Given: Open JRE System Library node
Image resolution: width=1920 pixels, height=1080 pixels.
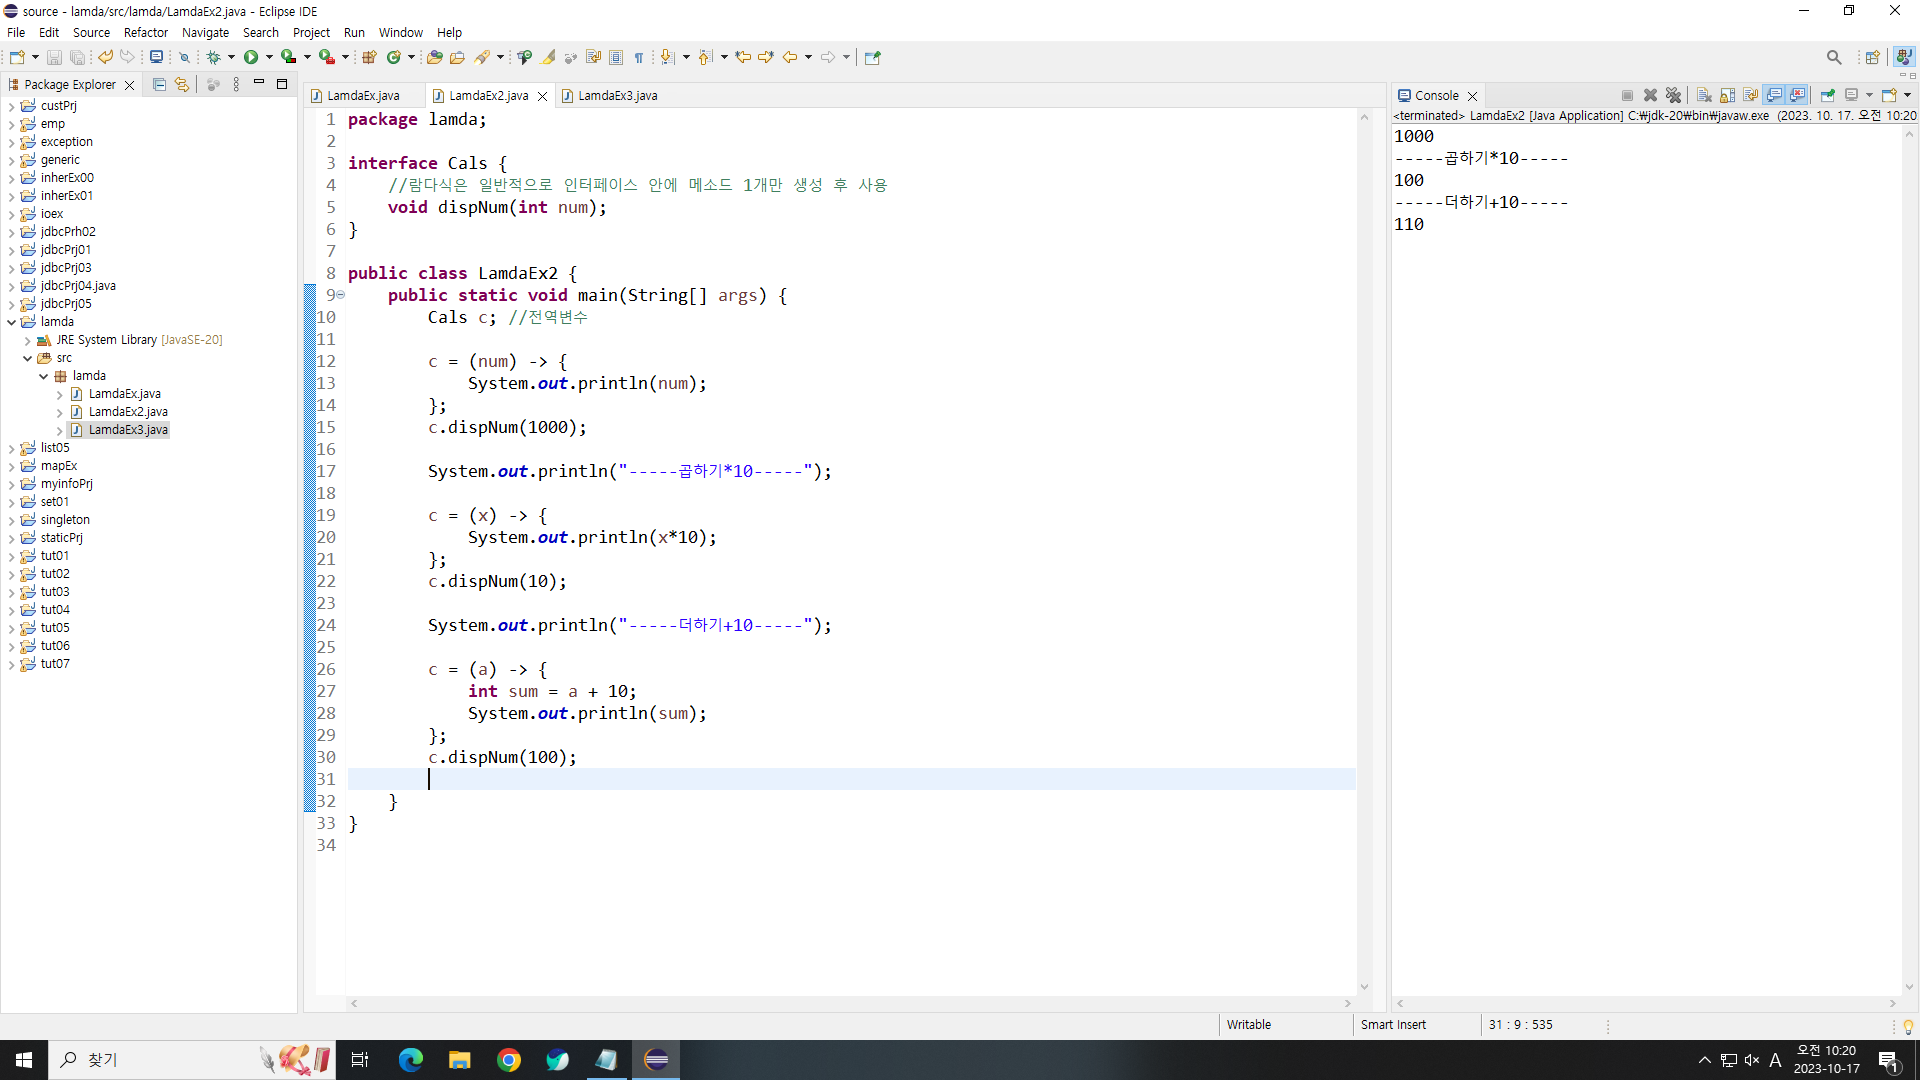Looking at the screenshot, I should (27, 340).
